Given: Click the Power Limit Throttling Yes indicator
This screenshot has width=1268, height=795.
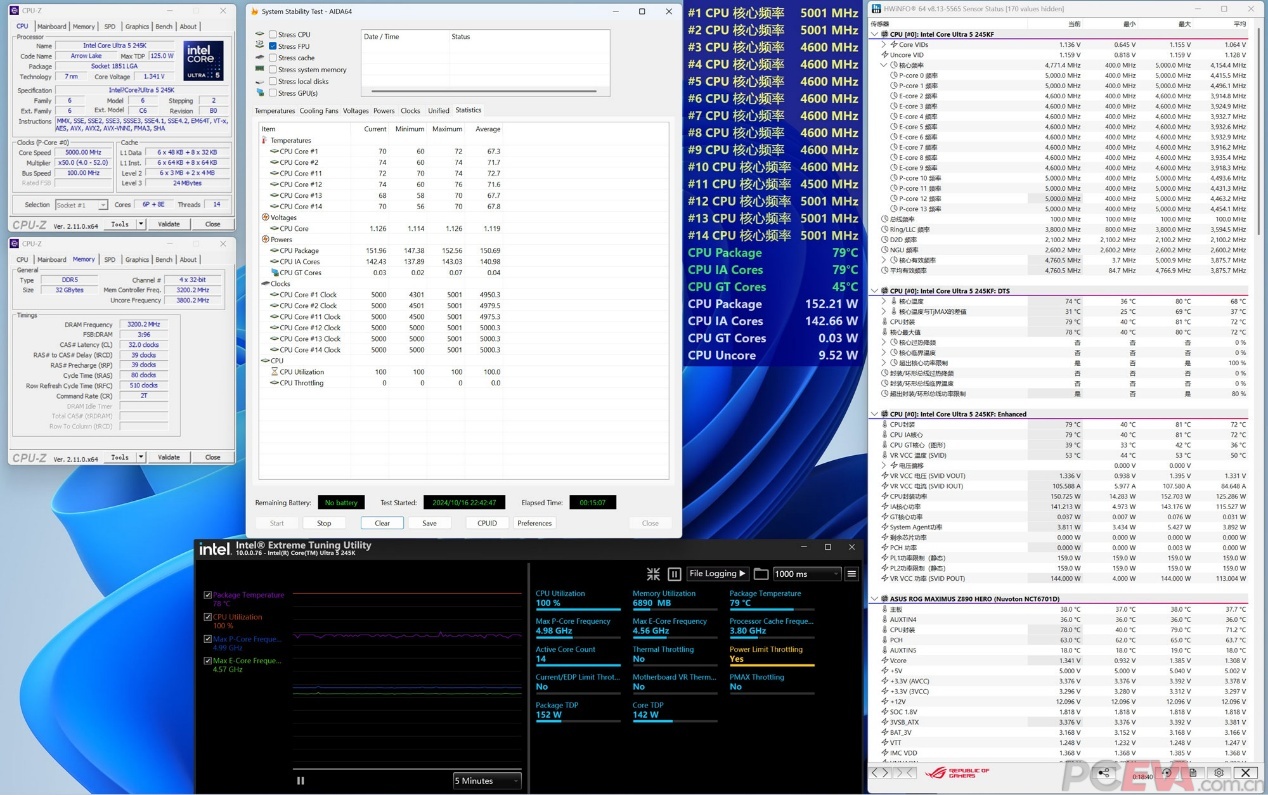Looking at the screenshot, I should coord(772,655).
